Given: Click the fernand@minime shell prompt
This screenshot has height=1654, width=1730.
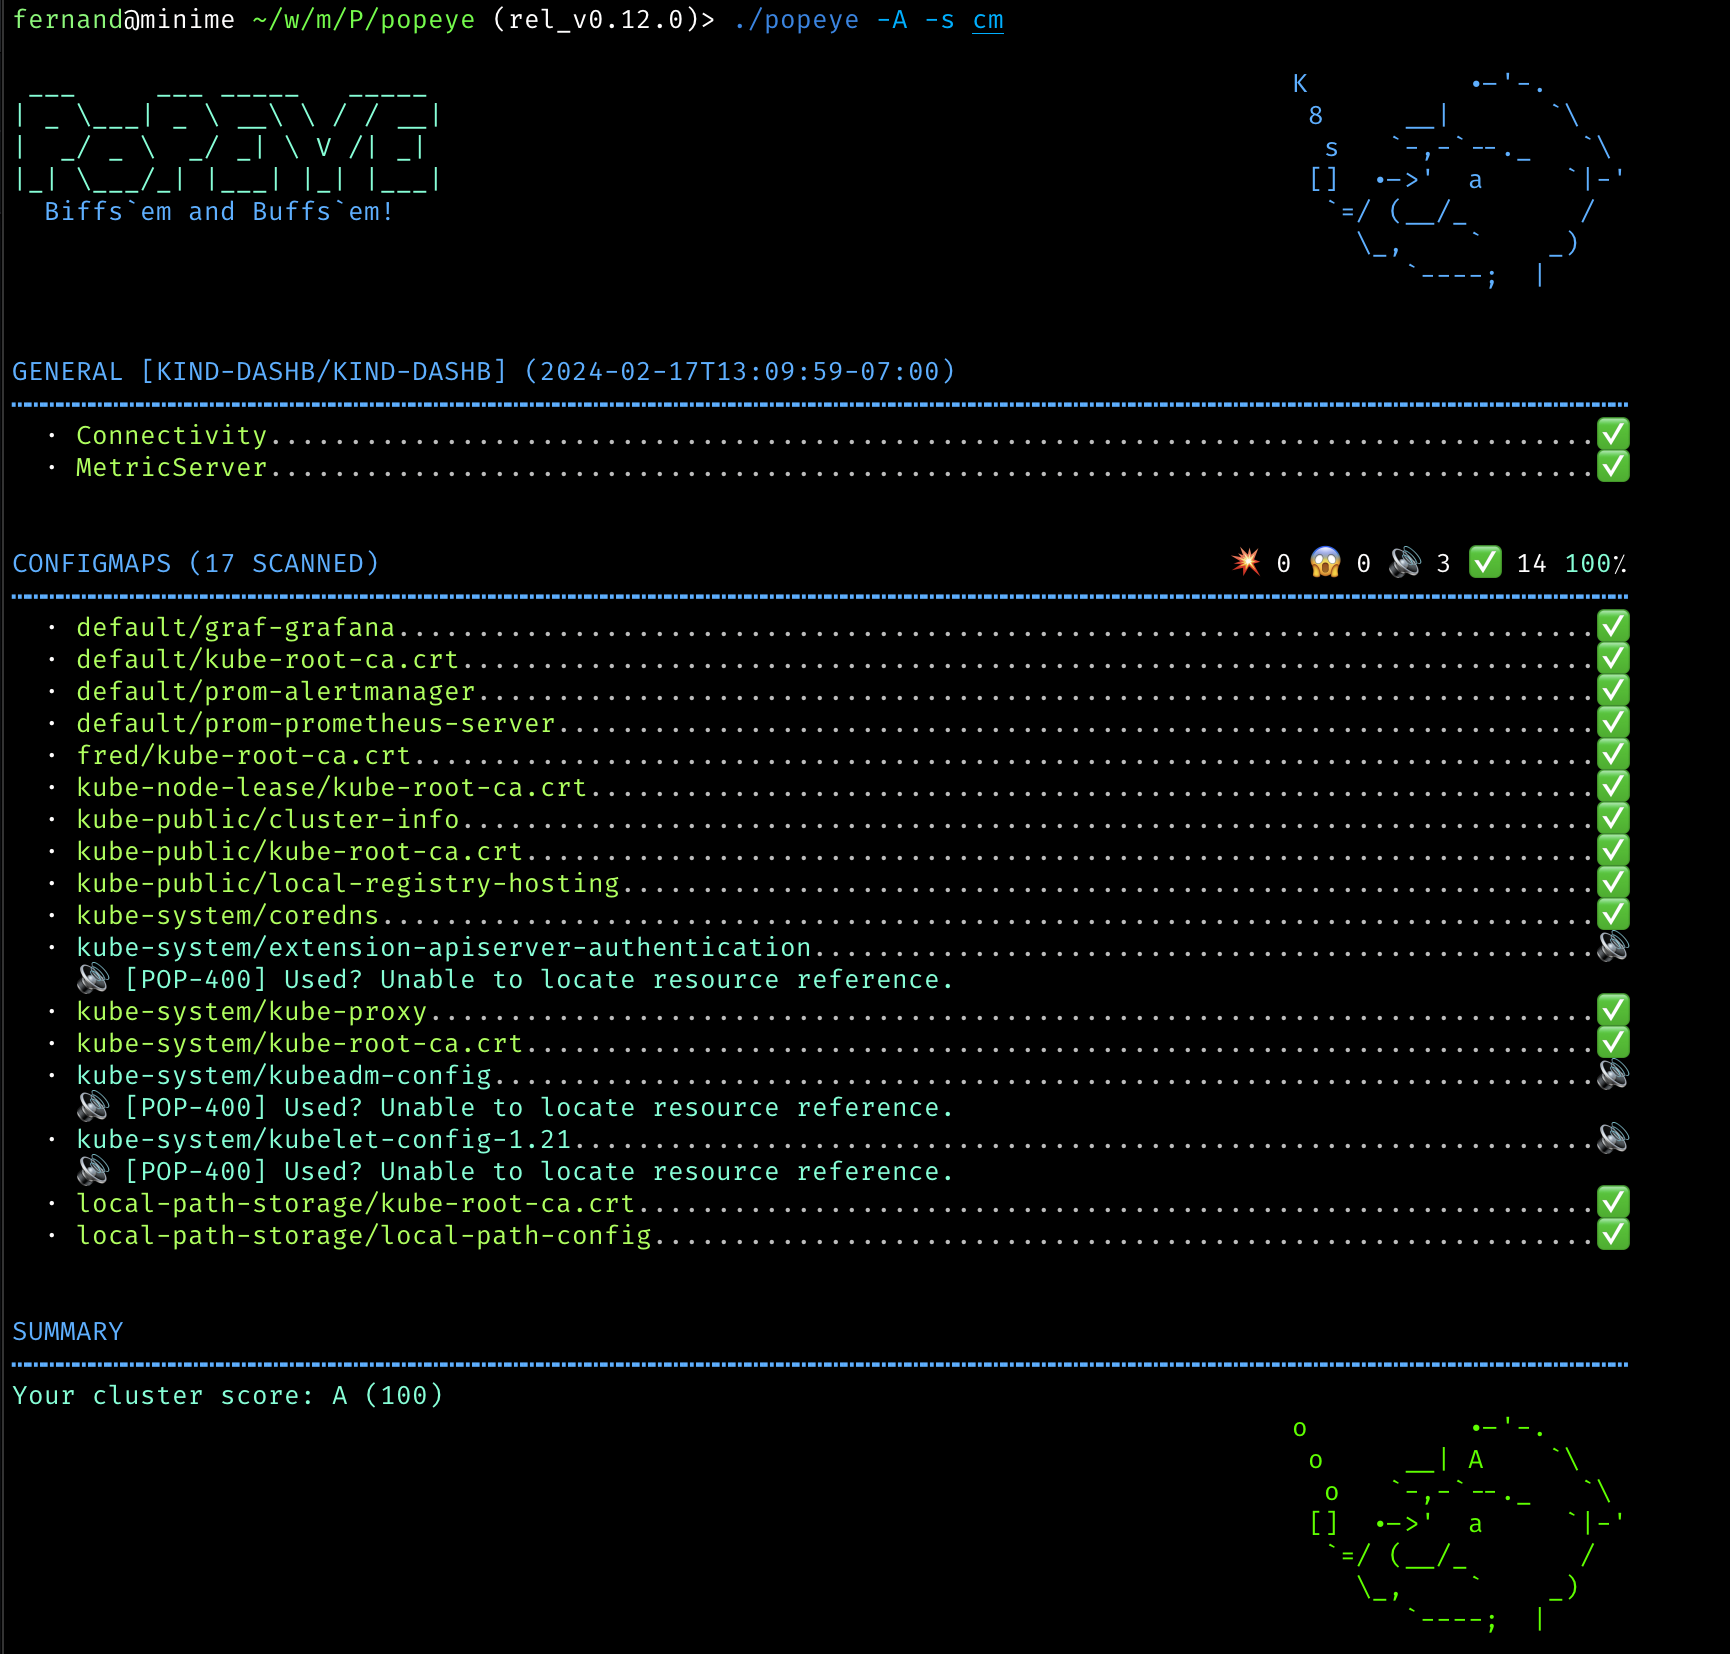Looking at the screenshot, I should click(120, 19).
